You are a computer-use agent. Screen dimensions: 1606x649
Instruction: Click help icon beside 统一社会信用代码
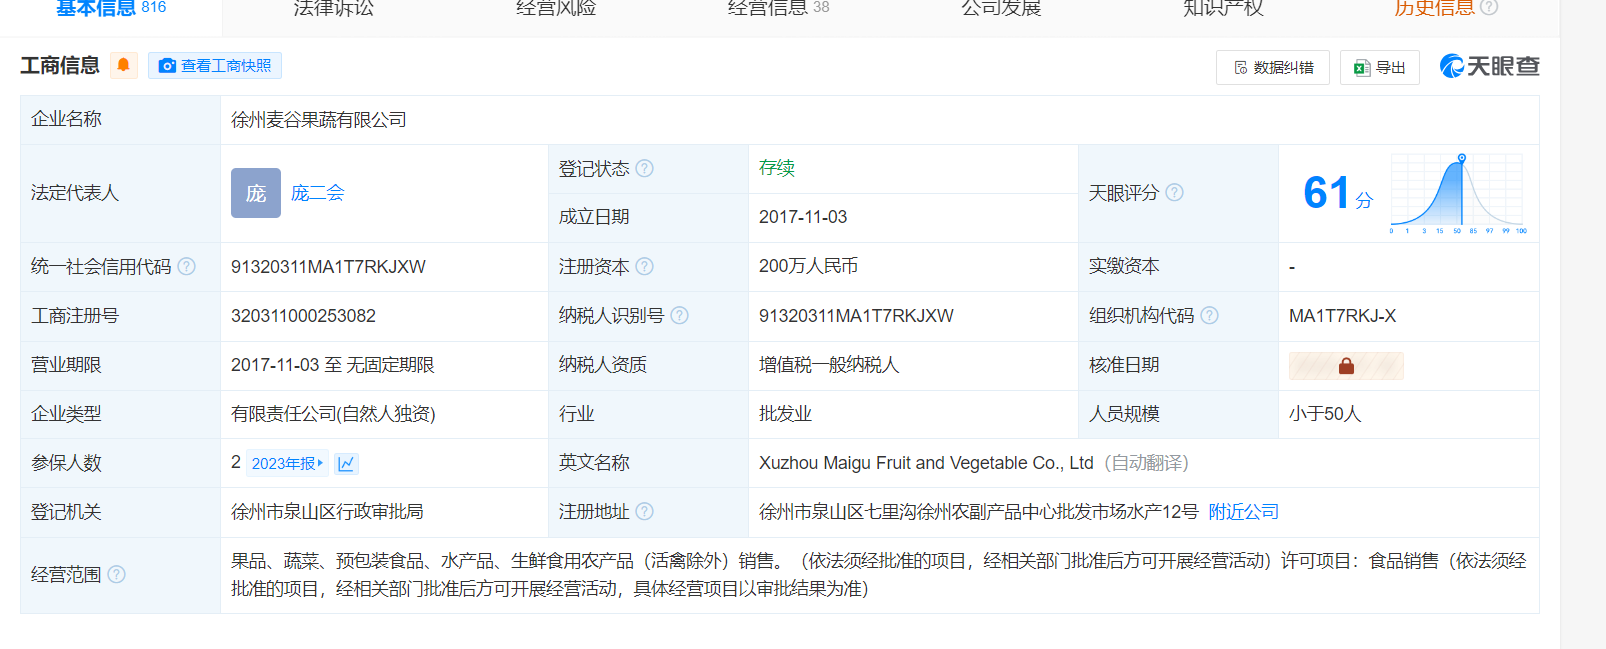point(187,266)
